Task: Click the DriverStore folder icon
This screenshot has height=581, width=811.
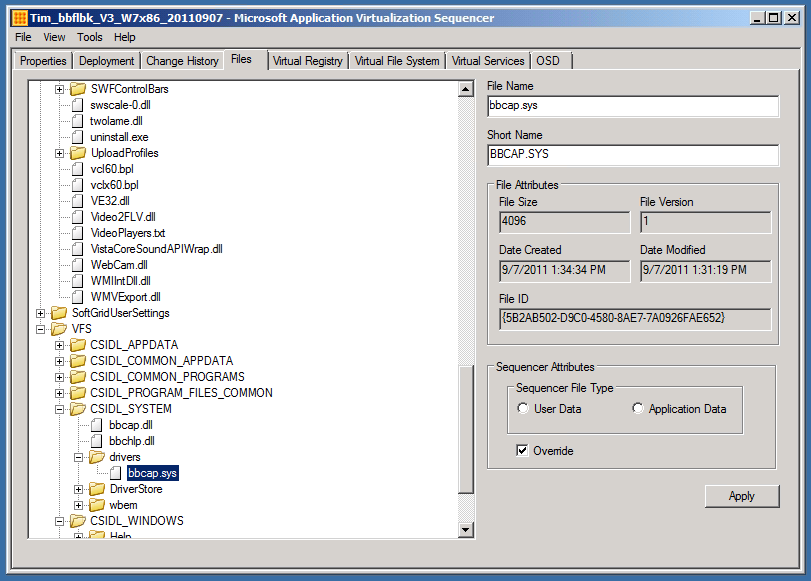Action: 97,489
